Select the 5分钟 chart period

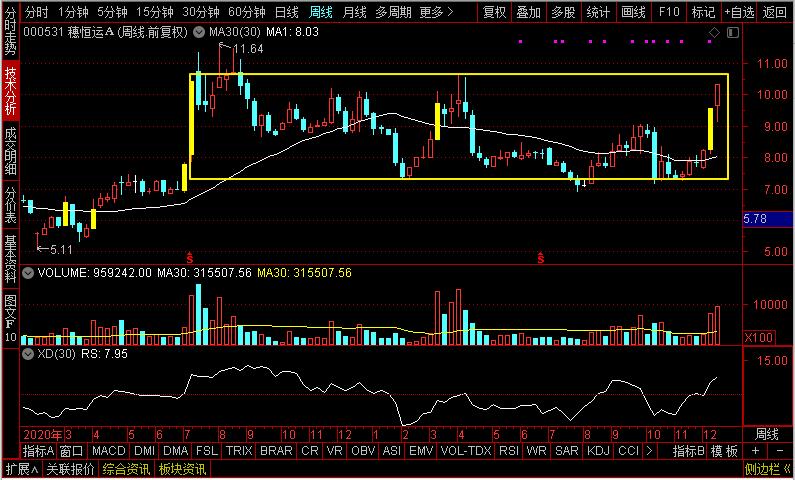(112, 12)
